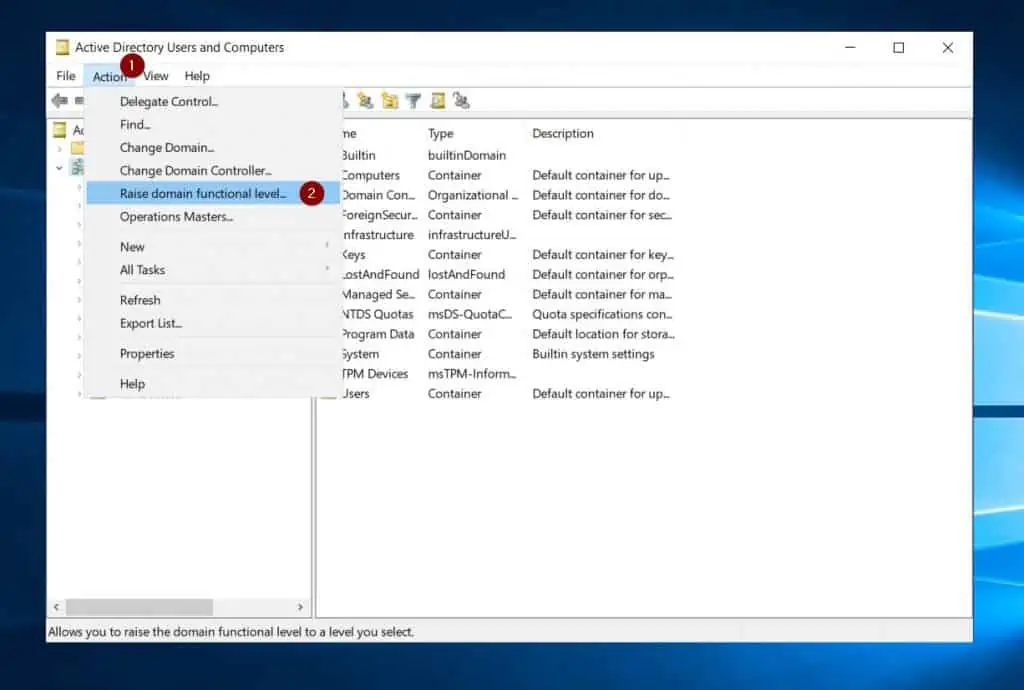Viewport: 1024px width, 690px height.
Task: Click the Add to group toolbar icon
Action: point(461,101)
